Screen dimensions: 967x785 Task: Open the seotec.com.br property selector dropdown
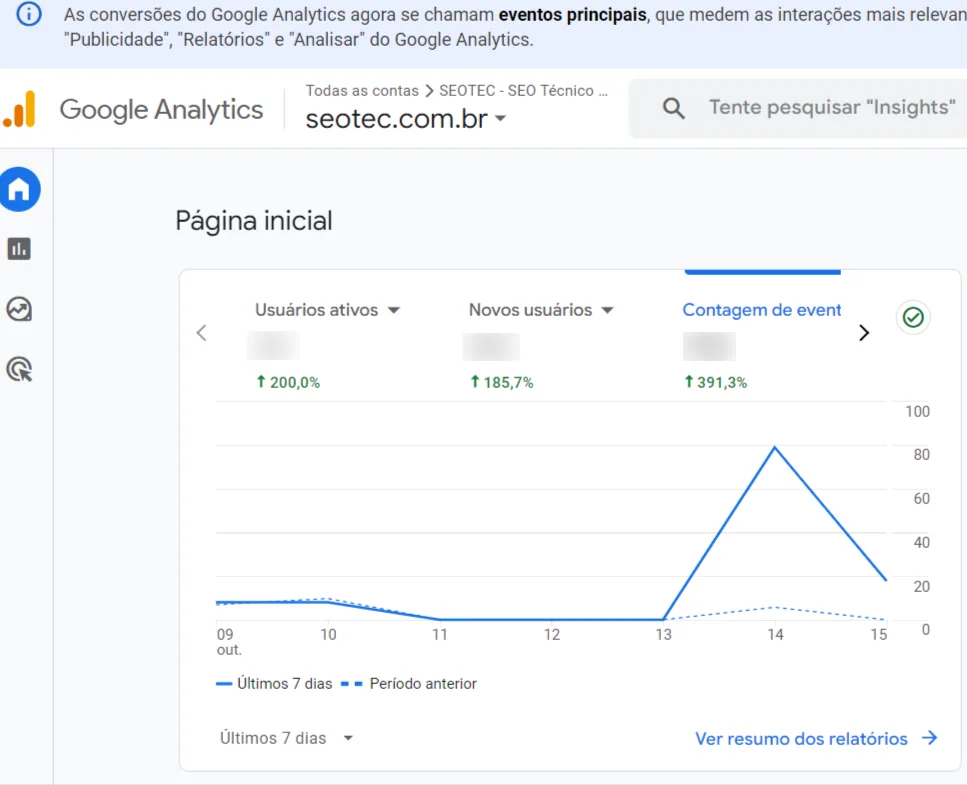click(x=406, y=118)
